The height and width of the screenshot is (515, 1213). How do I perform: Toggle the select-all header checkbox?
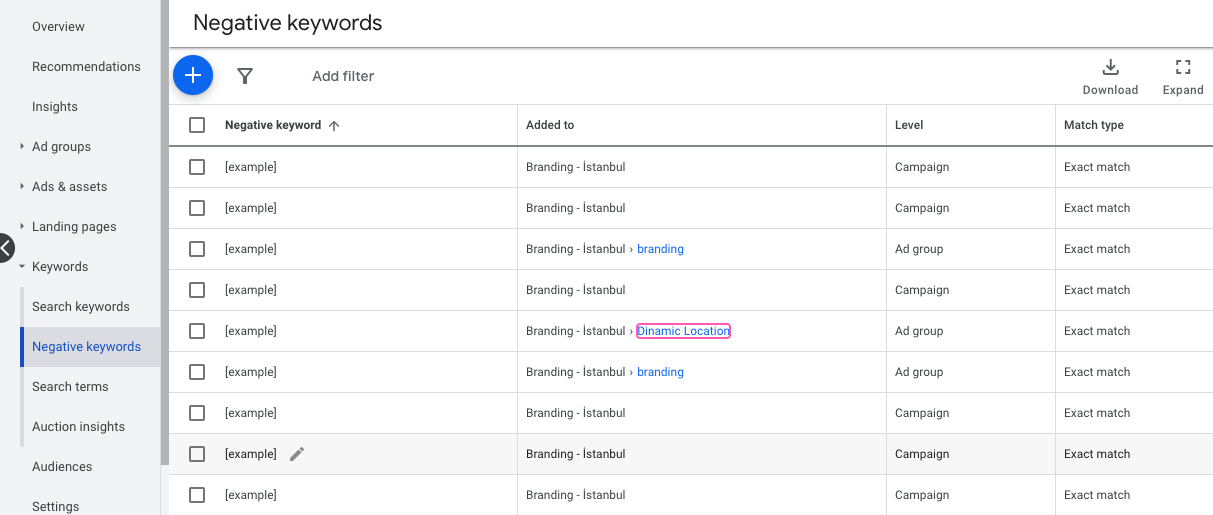click(197, 125)
